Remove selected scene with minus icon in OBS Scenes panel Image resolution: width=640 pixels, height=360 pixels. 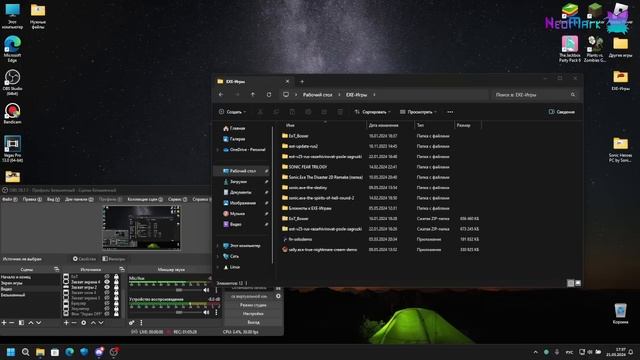tap(12, 323)
